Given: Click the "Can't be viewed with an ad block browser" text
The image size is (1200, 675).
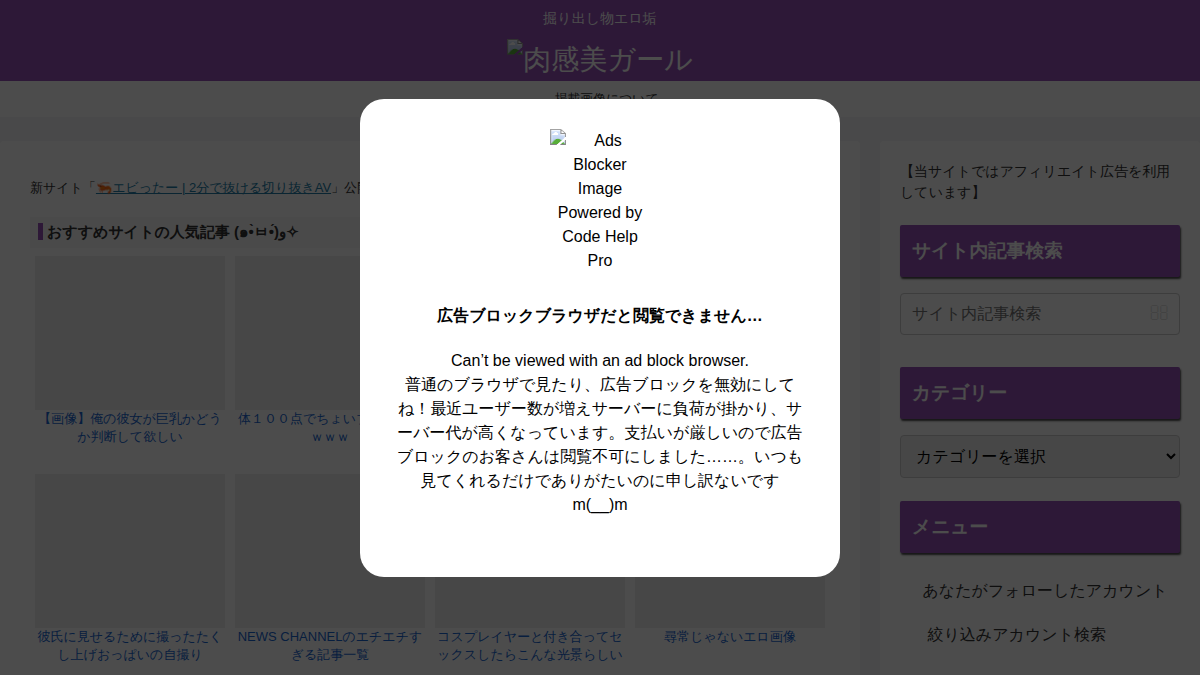Looking at the screenshot, I should pos(600,360).
